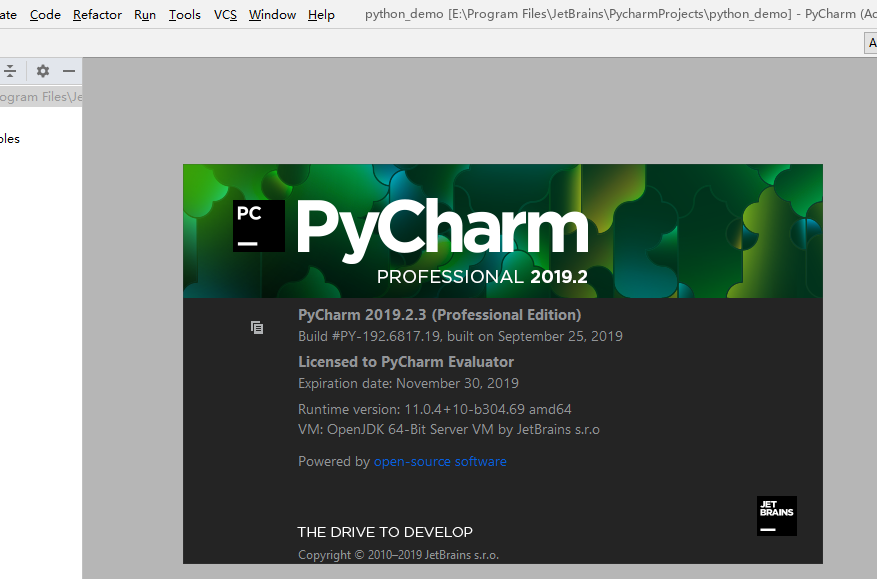Select the PyCharm 2019.2.3 (Professional Edition) text
This screenshot has height=579, width=877.
[440, 315]
